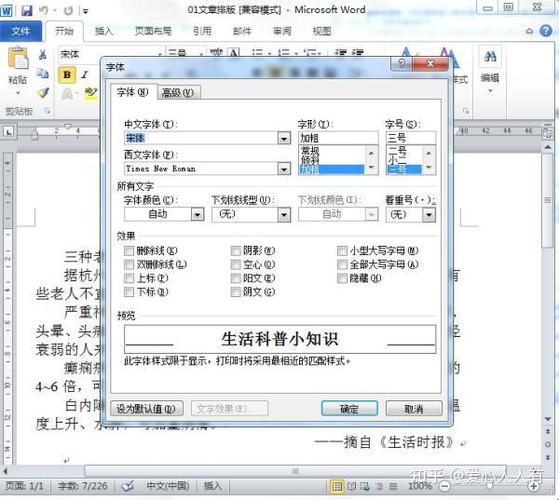Screen dimensions: 559x500
Task: Click the text highlight color icon
Action: [x=91, y=93]
